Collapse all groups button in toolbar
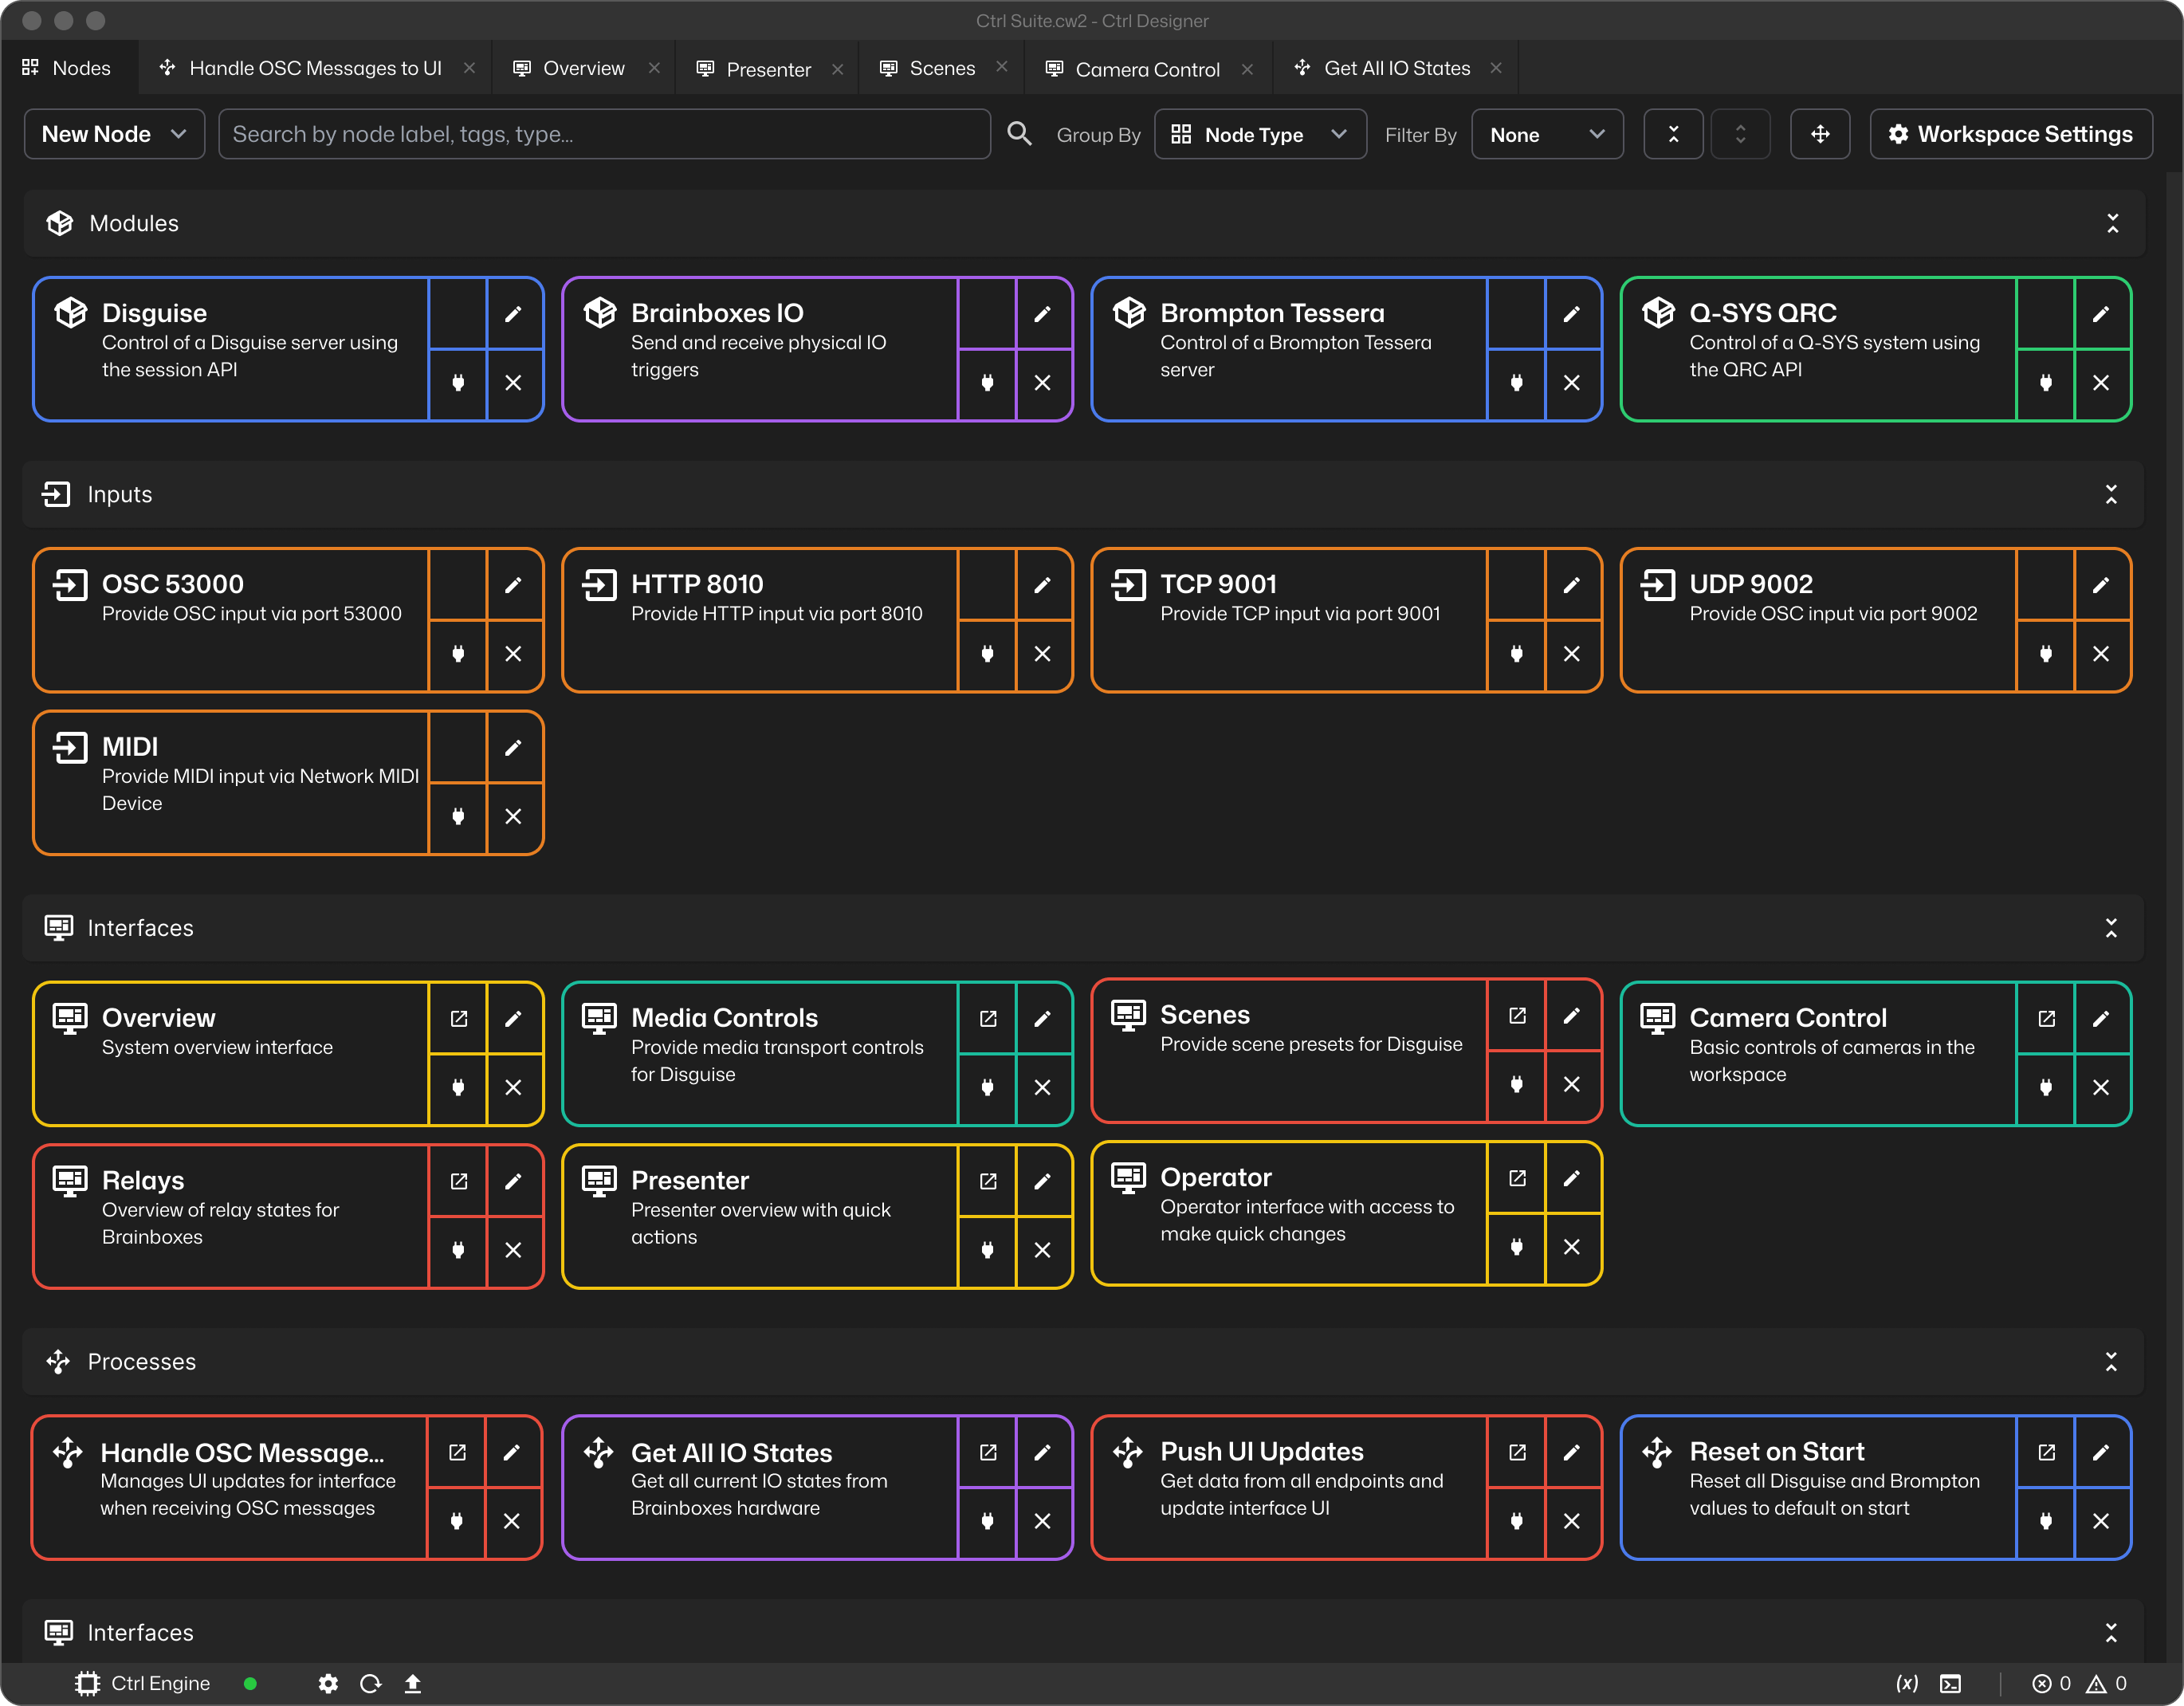2184x1706 pixels. coord(1673,134)
